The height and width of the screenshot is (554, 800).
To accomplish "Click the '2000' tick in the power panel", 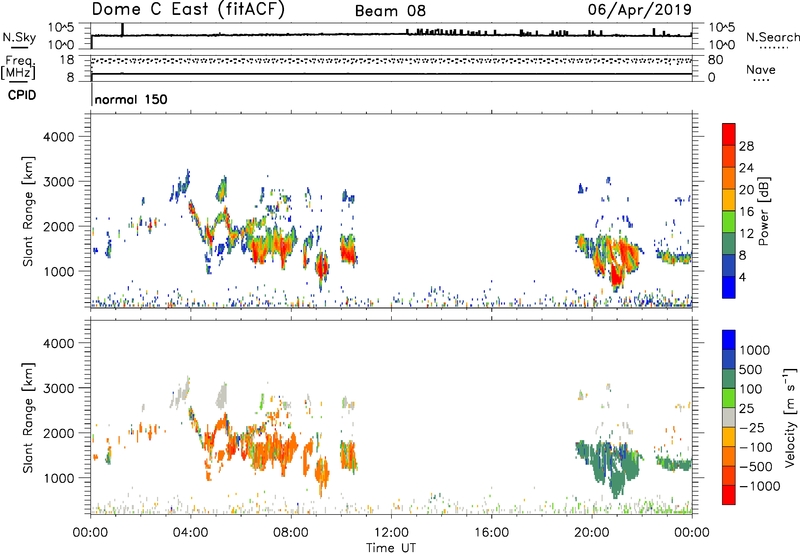I will (59, 226).
